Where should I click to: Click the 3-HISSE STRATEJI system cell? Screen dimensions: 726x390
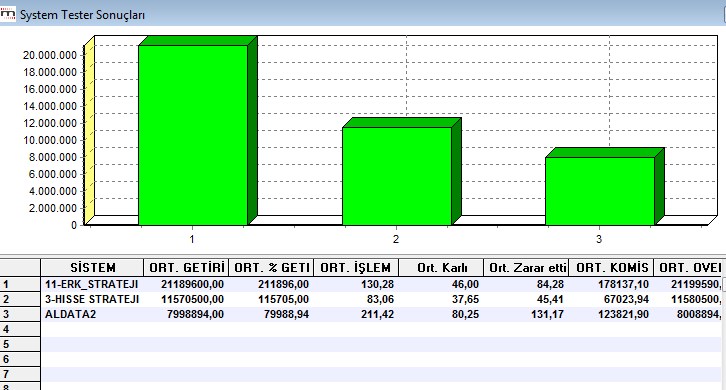[x=92, y=299]
